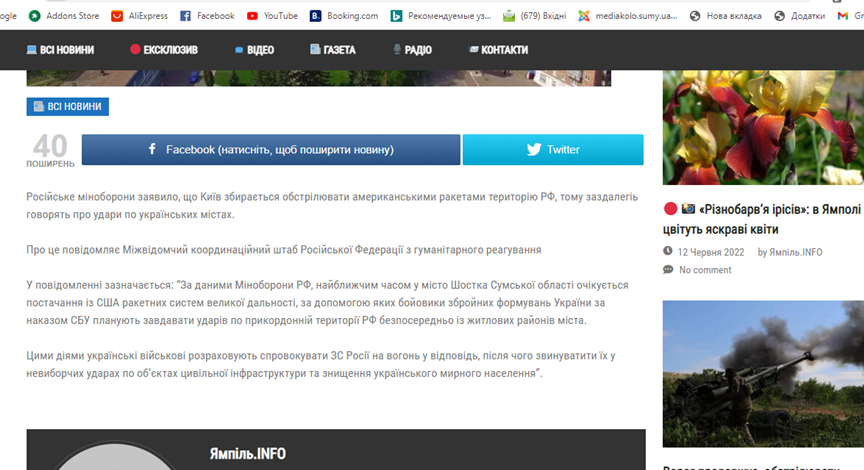Screen dimensions: 864x470
Task: Click the AliExpress bookmark icon
Action: coord(117,16)
